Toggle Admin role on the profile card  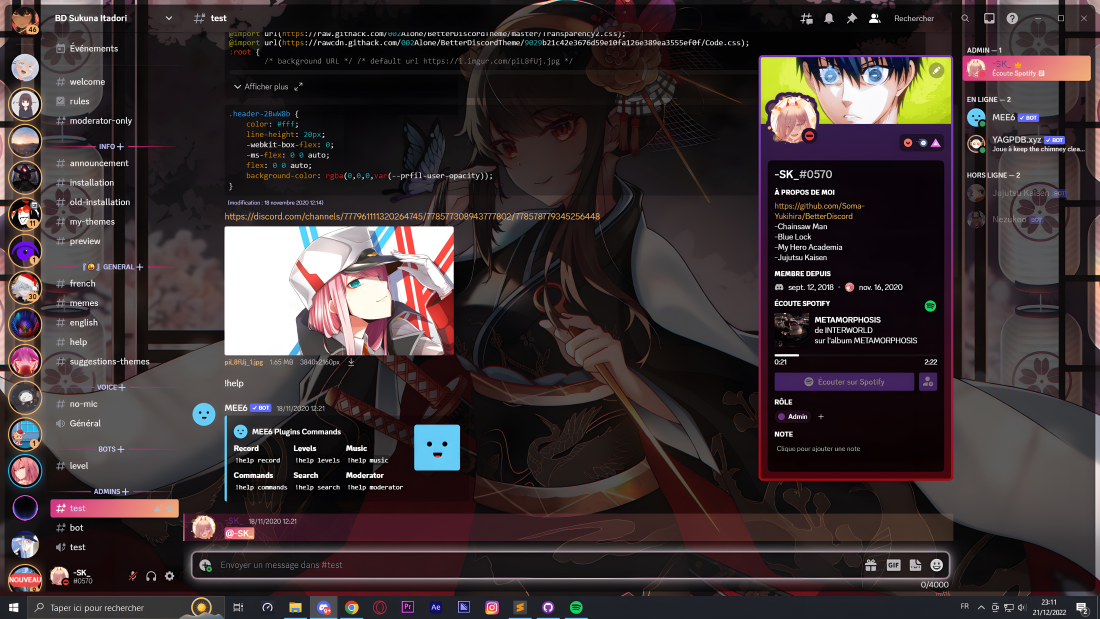pos(793,416)
